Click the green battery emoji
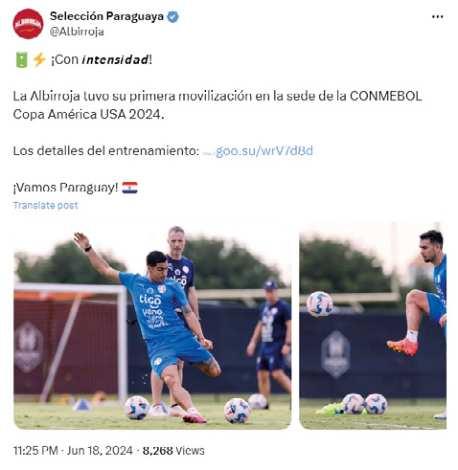The height and width of the screenshot is (470, 458). click(22, 60)
